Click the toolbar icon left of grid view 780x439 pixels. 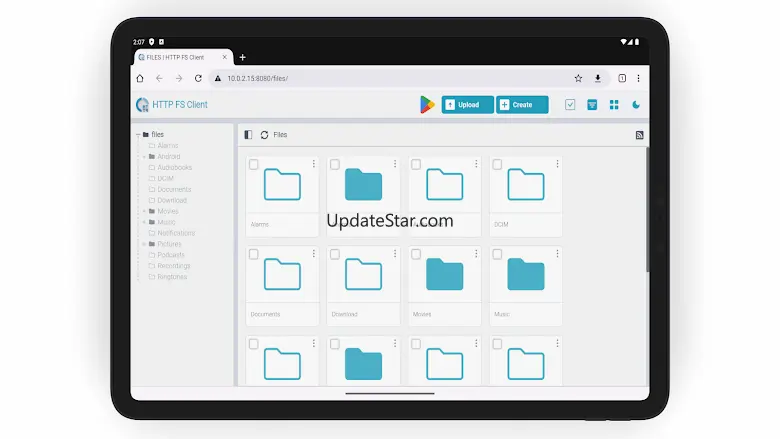pos(592,104)
